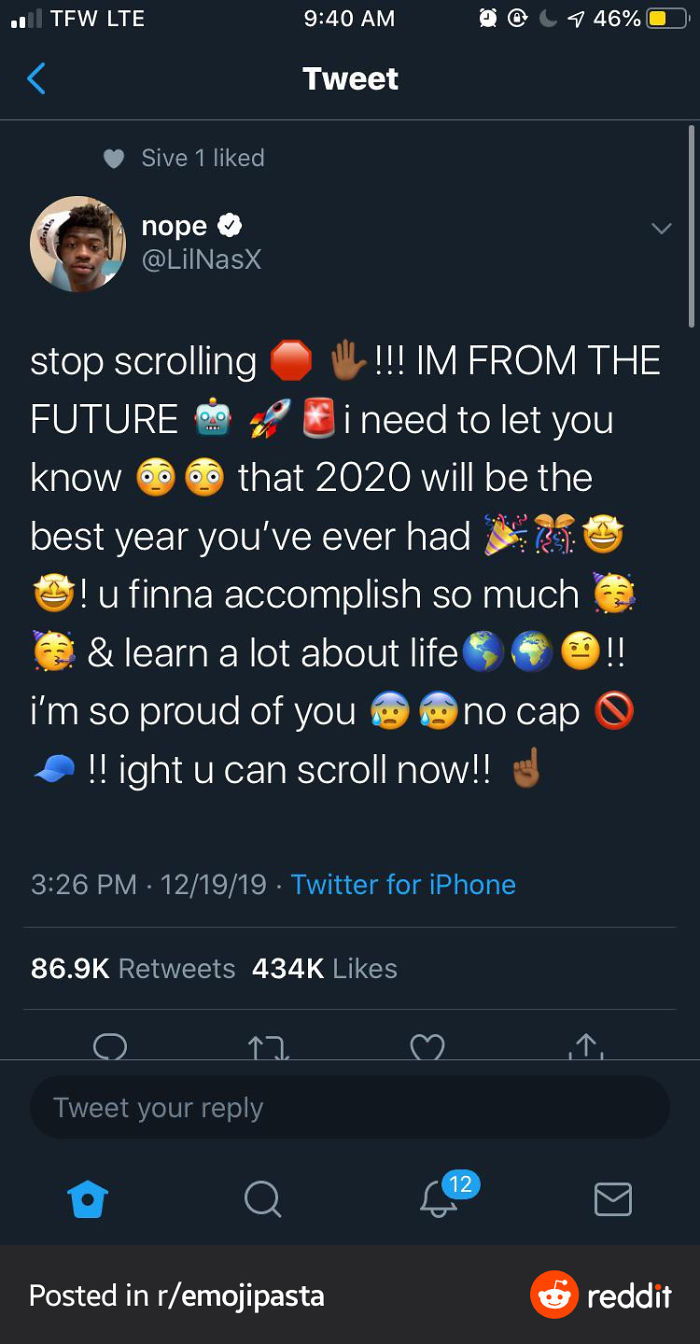
Task: Tap LilNasX's profile picture
Action: point(78,243)
